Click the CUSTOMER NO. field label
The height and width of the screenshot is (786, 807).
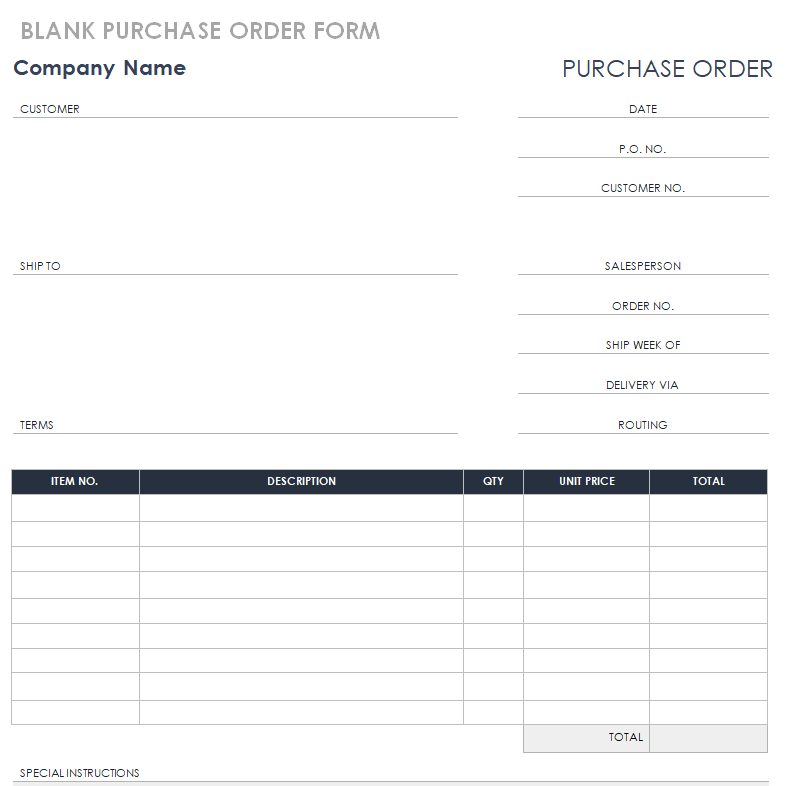643,188
